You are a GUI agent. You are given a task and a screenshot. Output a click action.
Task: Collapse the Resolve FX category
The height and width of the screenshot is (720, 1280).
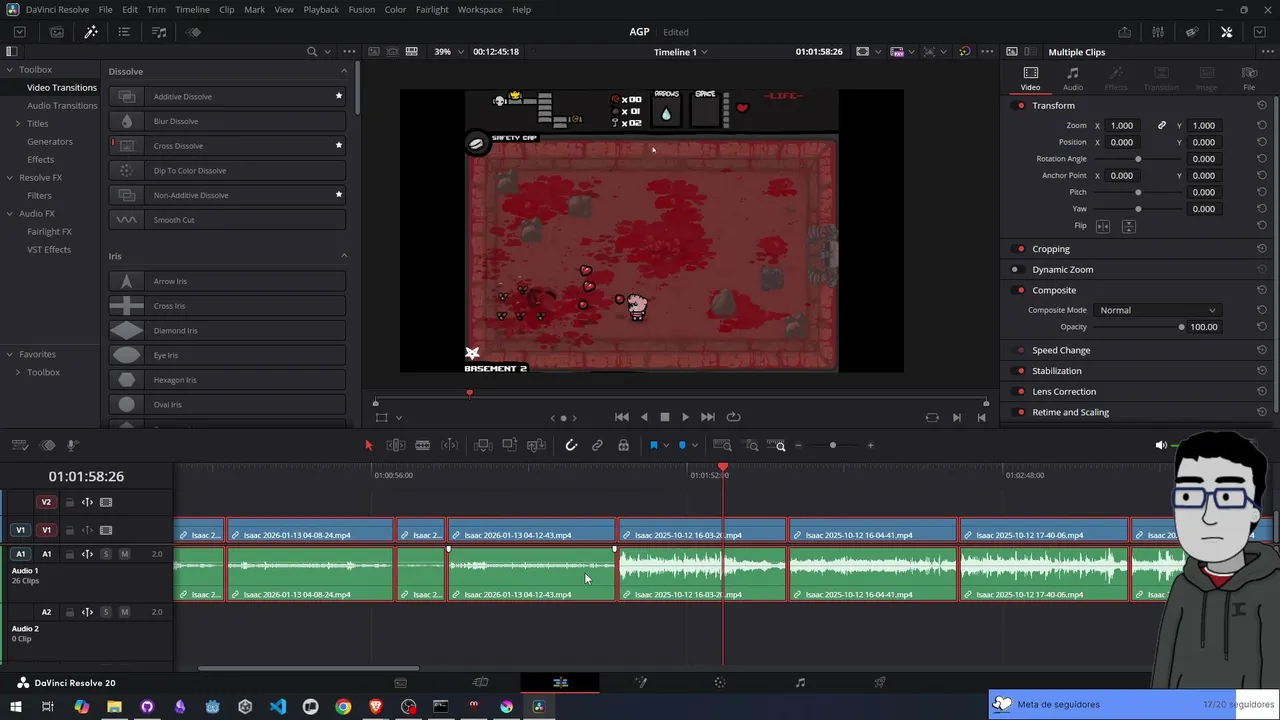pos(9,177)
